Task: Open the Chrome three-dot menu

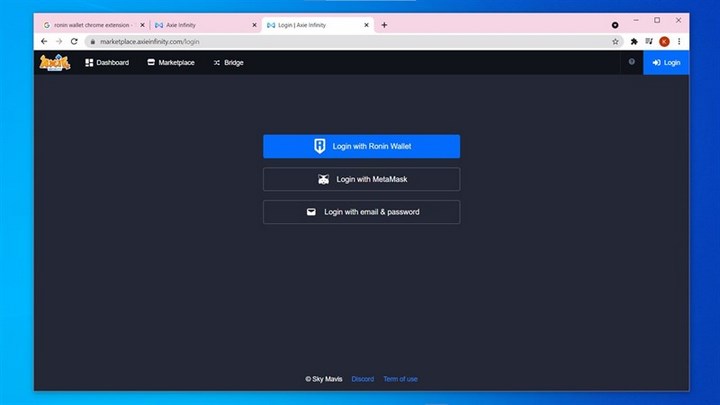Action: tap(679, 42)
